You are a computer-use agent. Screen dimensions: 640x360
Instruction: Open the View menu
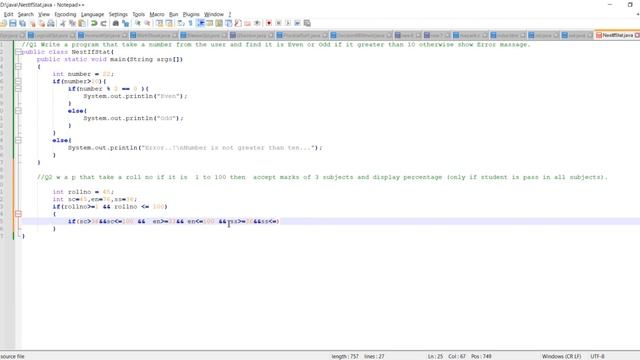(x=44, y=14)
